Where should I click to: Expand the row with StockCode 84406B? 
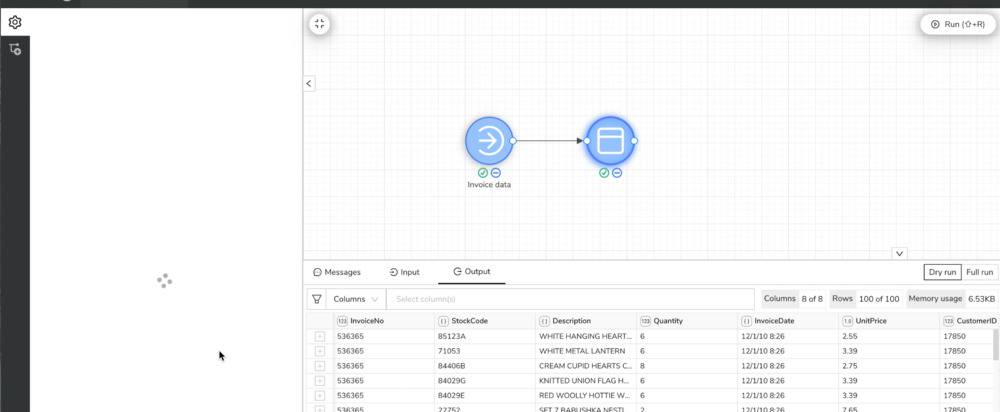click(x=320, y=366)
